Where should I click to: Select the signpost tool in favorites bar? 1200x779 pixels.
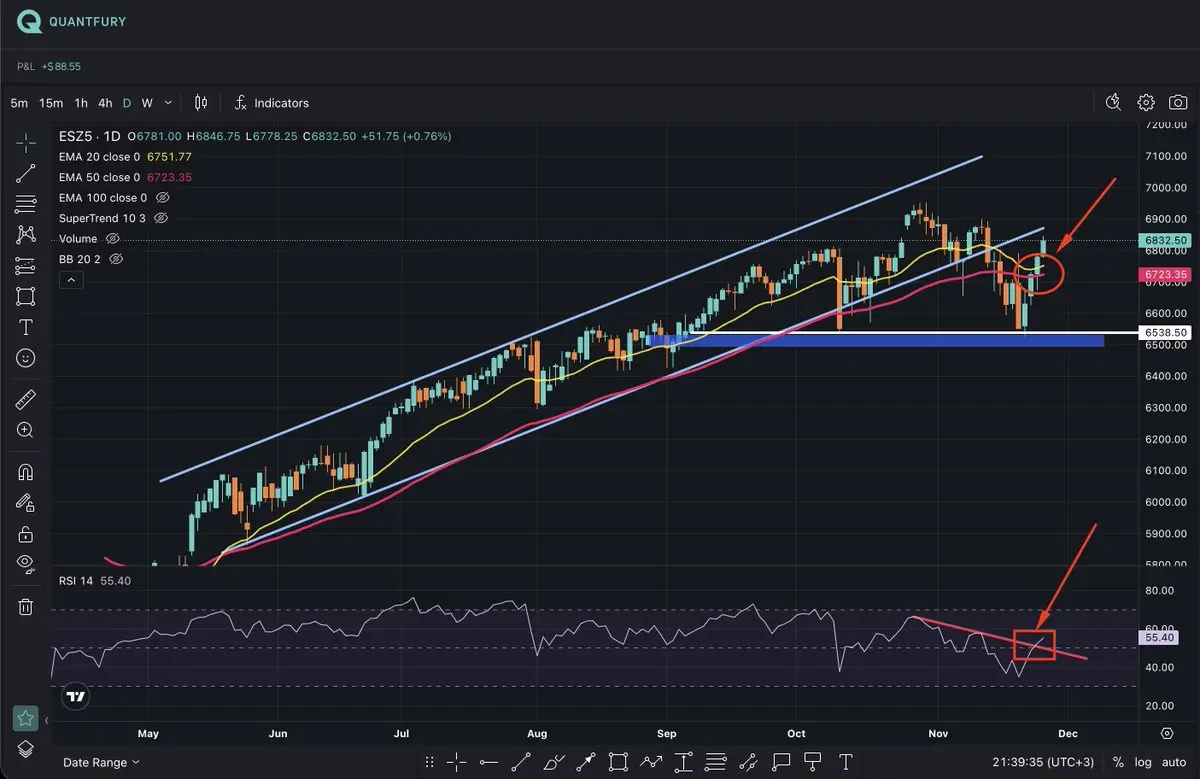813,761
